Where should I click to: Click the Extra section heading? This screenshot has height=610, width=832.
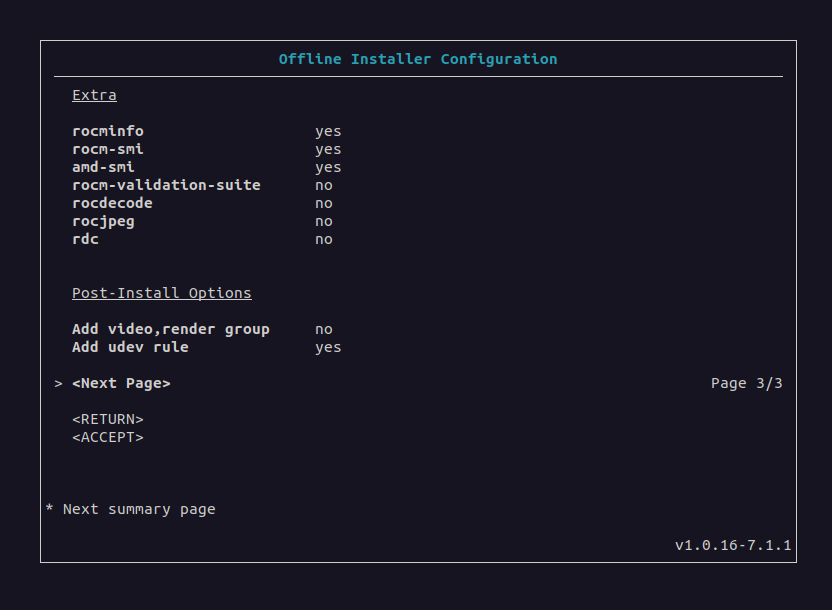pyautogui.click(x=94, y=95)
